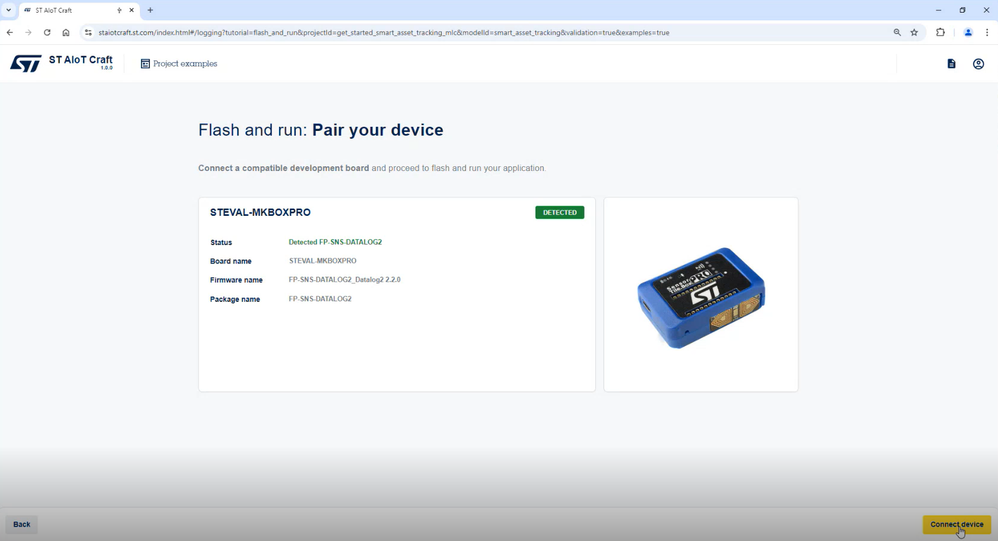Click the 'Package name' label
The height and width of the screenshot is (541, 998).
pyautogui.click(x=235, y=299)
